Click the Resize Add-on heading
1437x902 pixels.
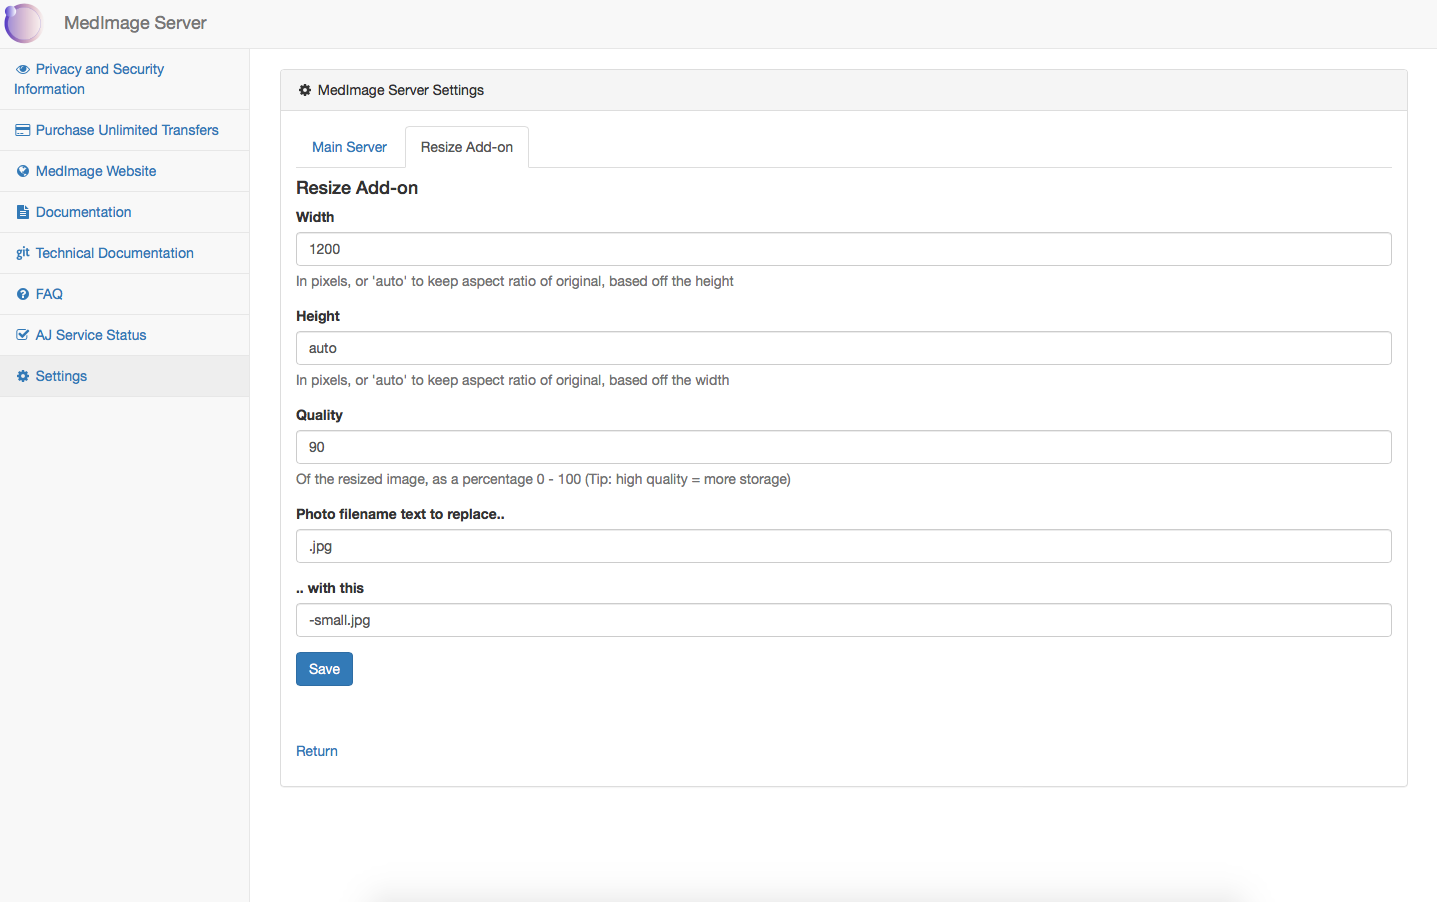(x=357, y=188)
